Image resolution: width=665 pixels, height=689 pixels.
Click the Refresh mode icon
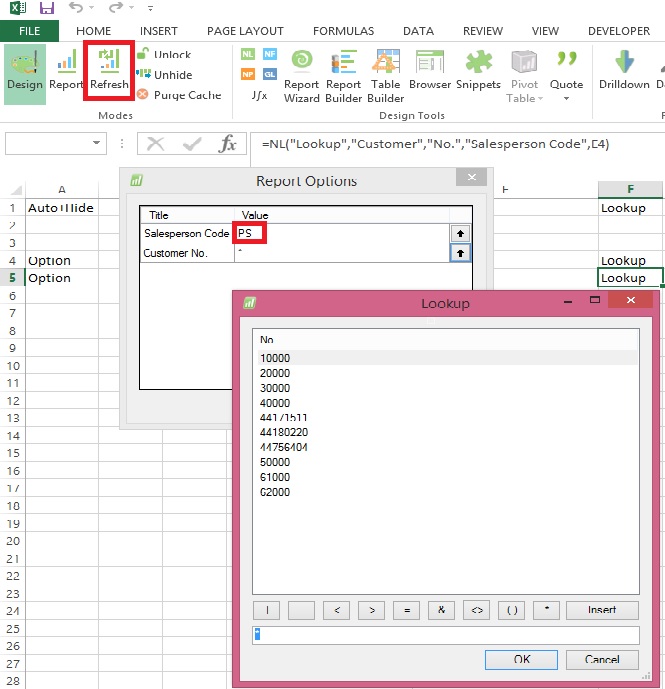pyautogui.click(x=109, y=71)
